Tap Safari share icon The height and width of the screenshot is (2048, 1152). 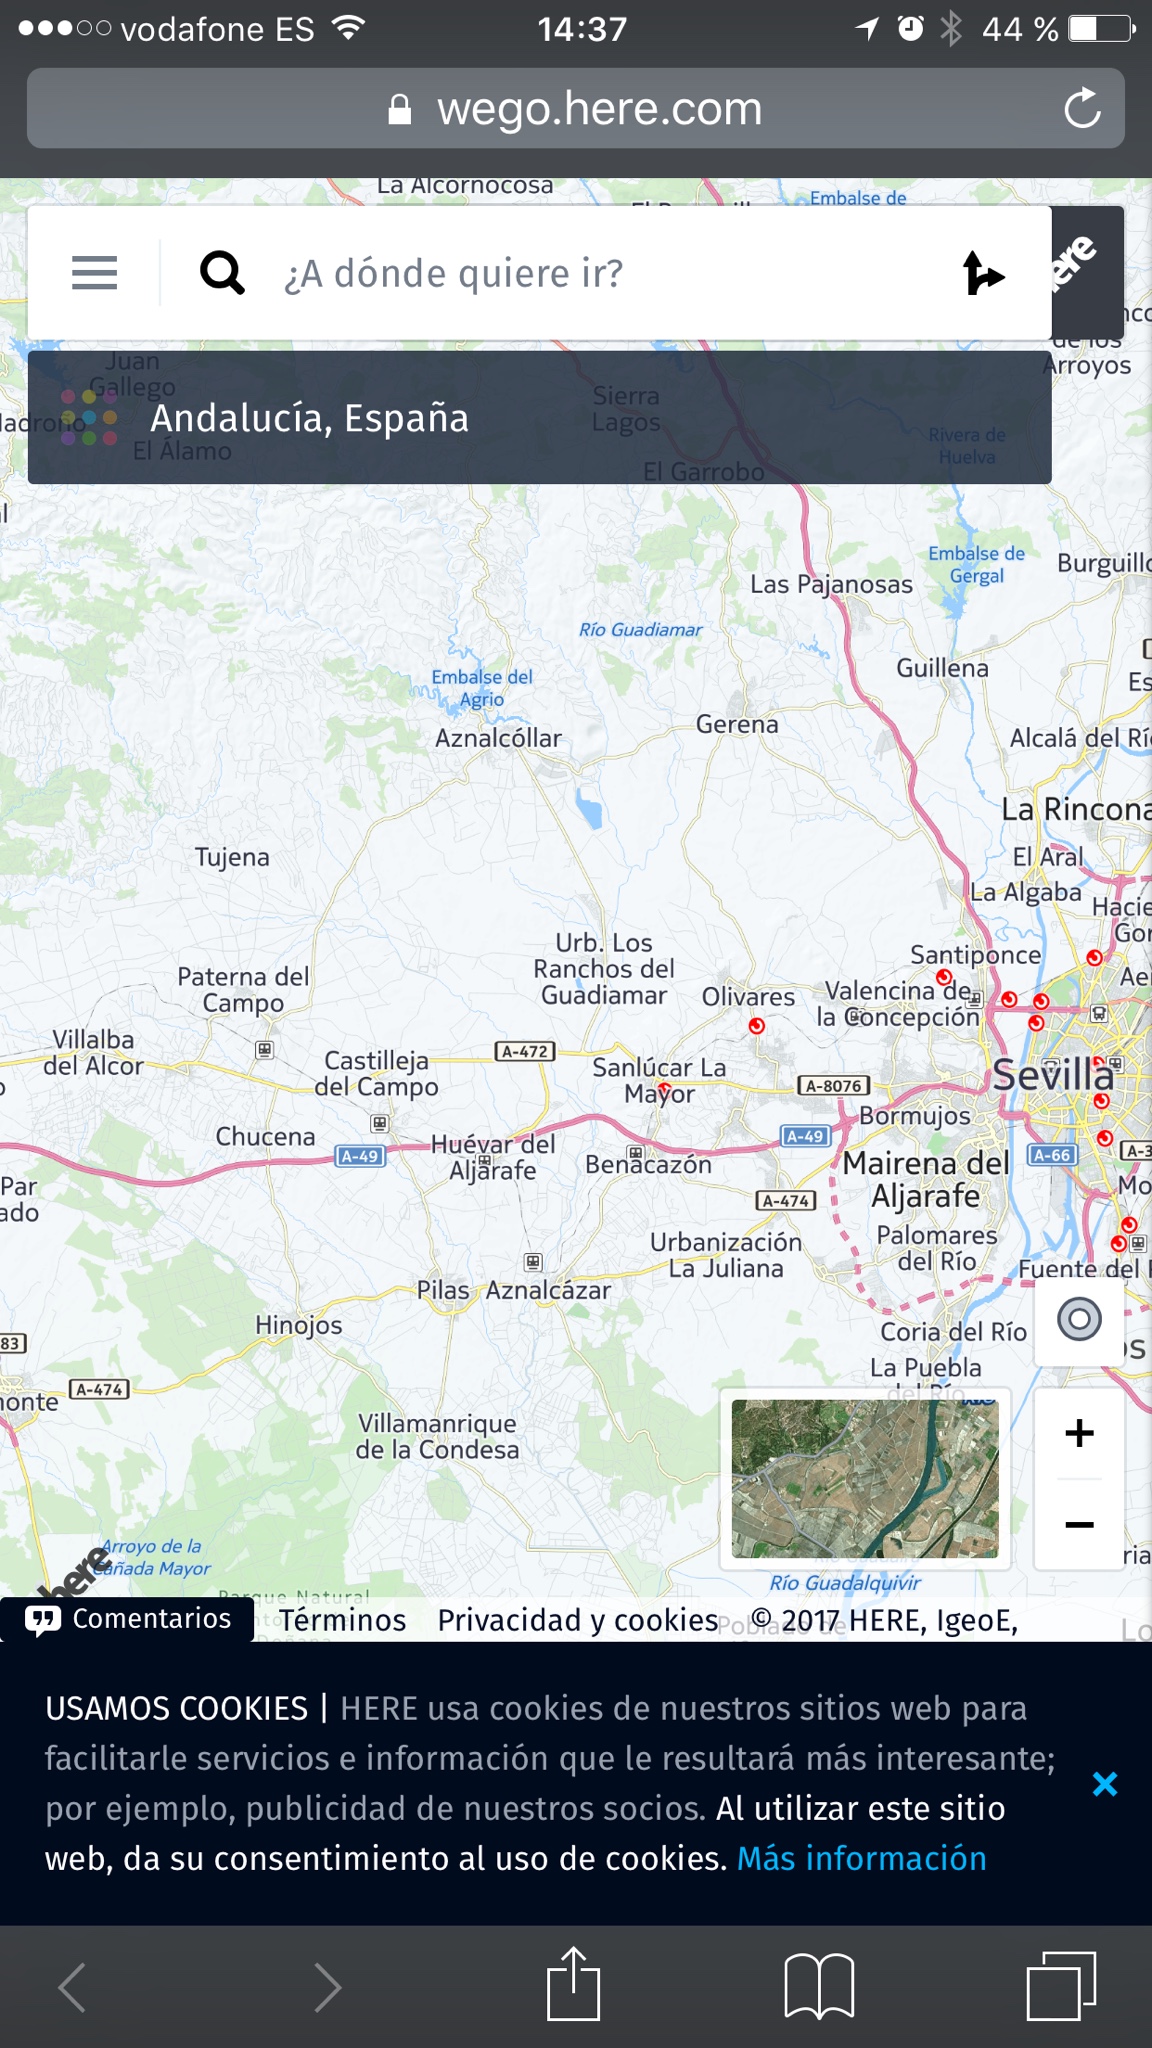coord(573,1984)
